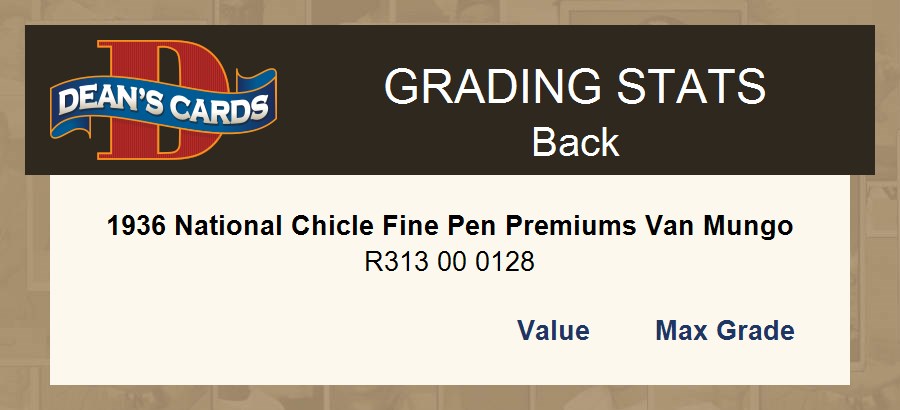
Task: Open the Value grading stats link
Action: click(x=553, y=331)
